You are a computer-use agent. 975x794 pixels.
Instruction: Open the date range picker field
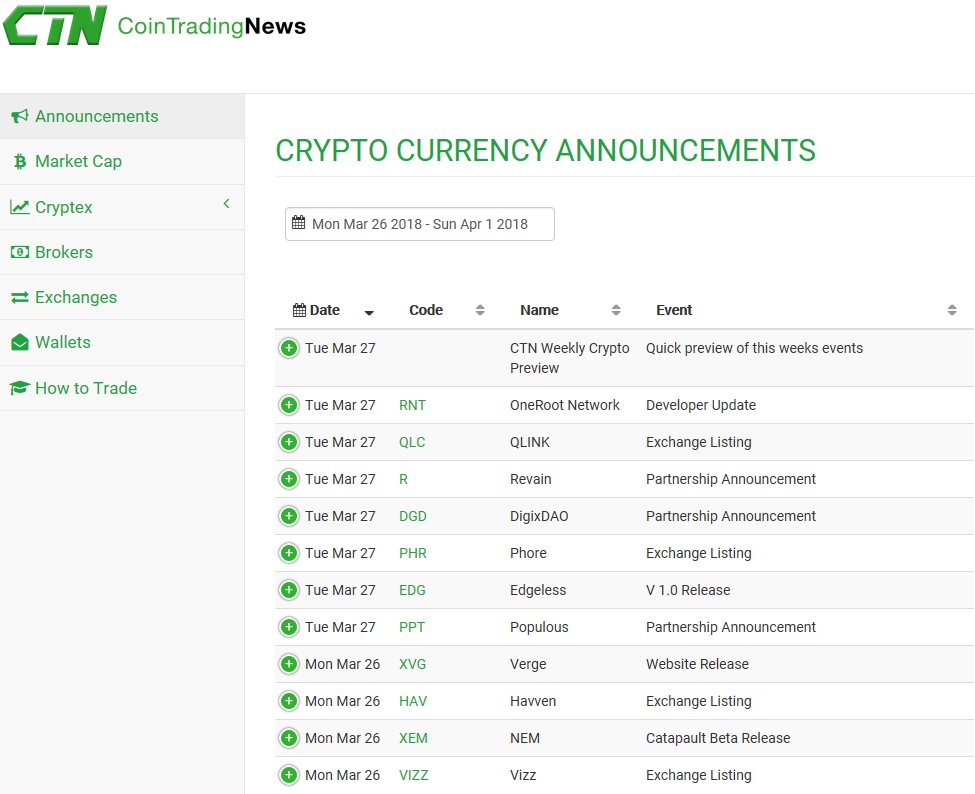(x=420, y=224)
